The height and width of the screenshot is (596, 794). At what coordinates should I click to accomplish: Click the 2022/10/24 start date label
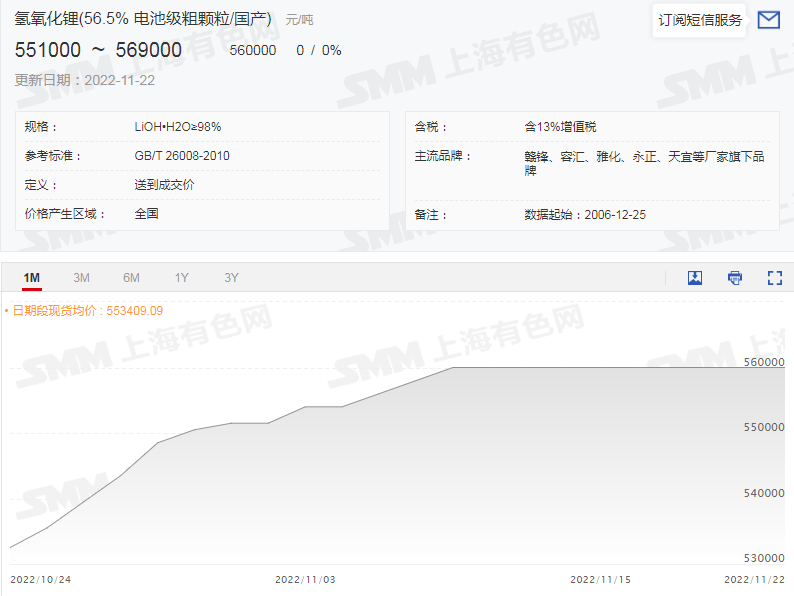coord(41,579)
